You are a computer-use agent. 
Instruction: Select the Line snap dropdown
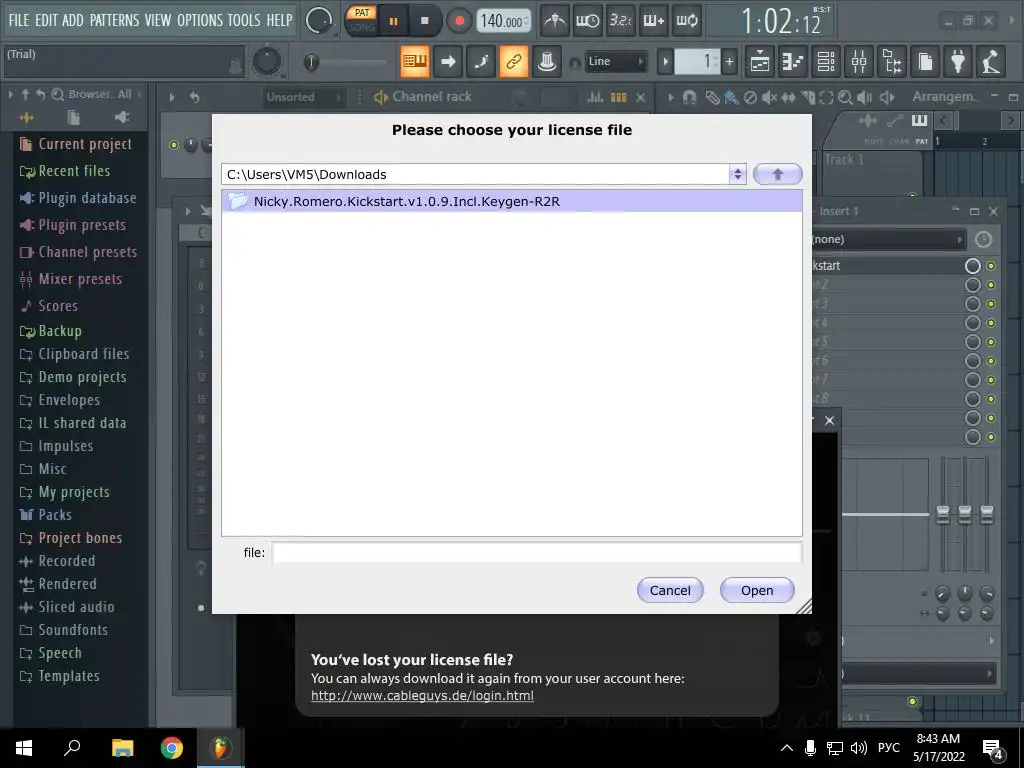click(616, 61)
